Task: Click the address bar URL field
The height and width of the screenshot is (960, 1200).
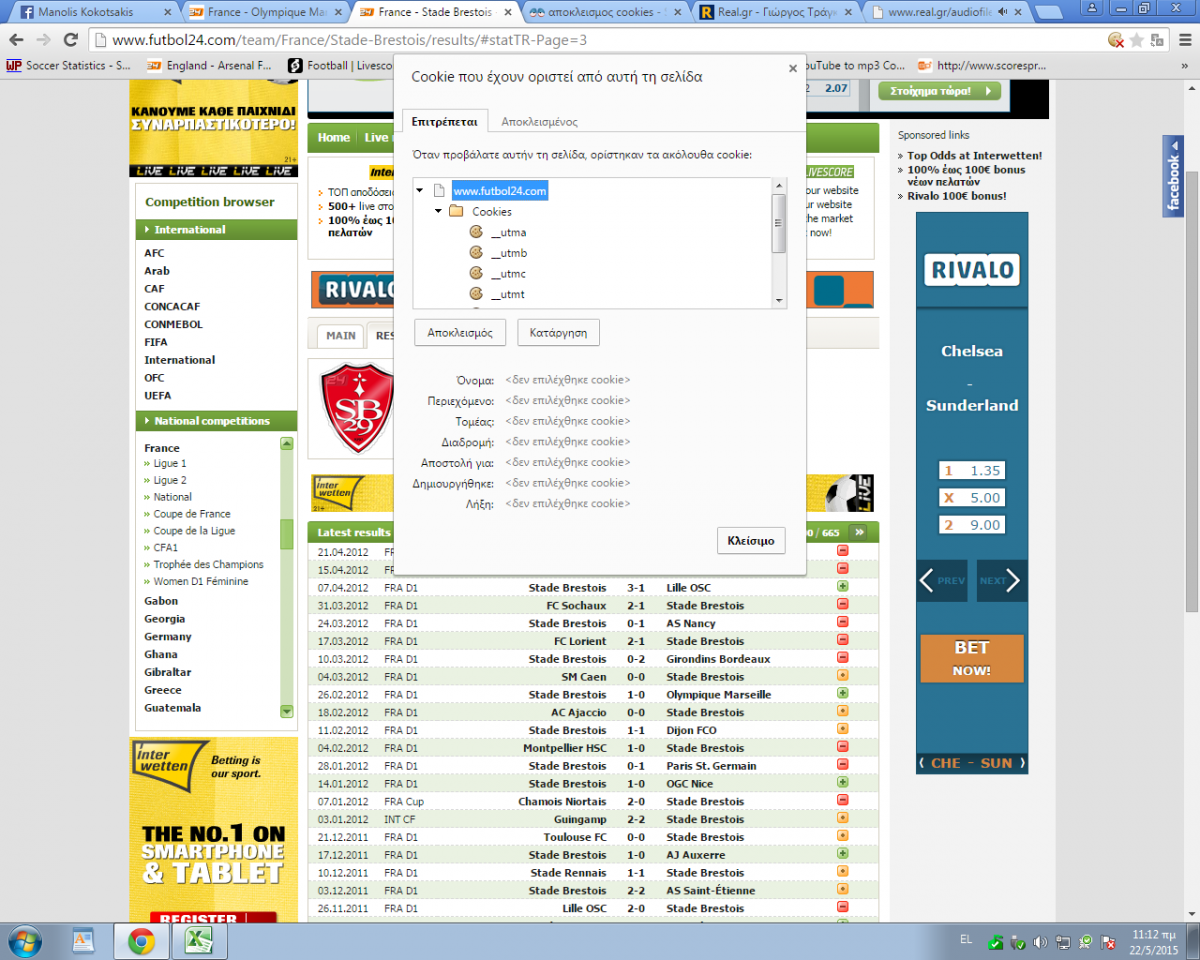Action: pyautogui.click(x=600, y=41)
